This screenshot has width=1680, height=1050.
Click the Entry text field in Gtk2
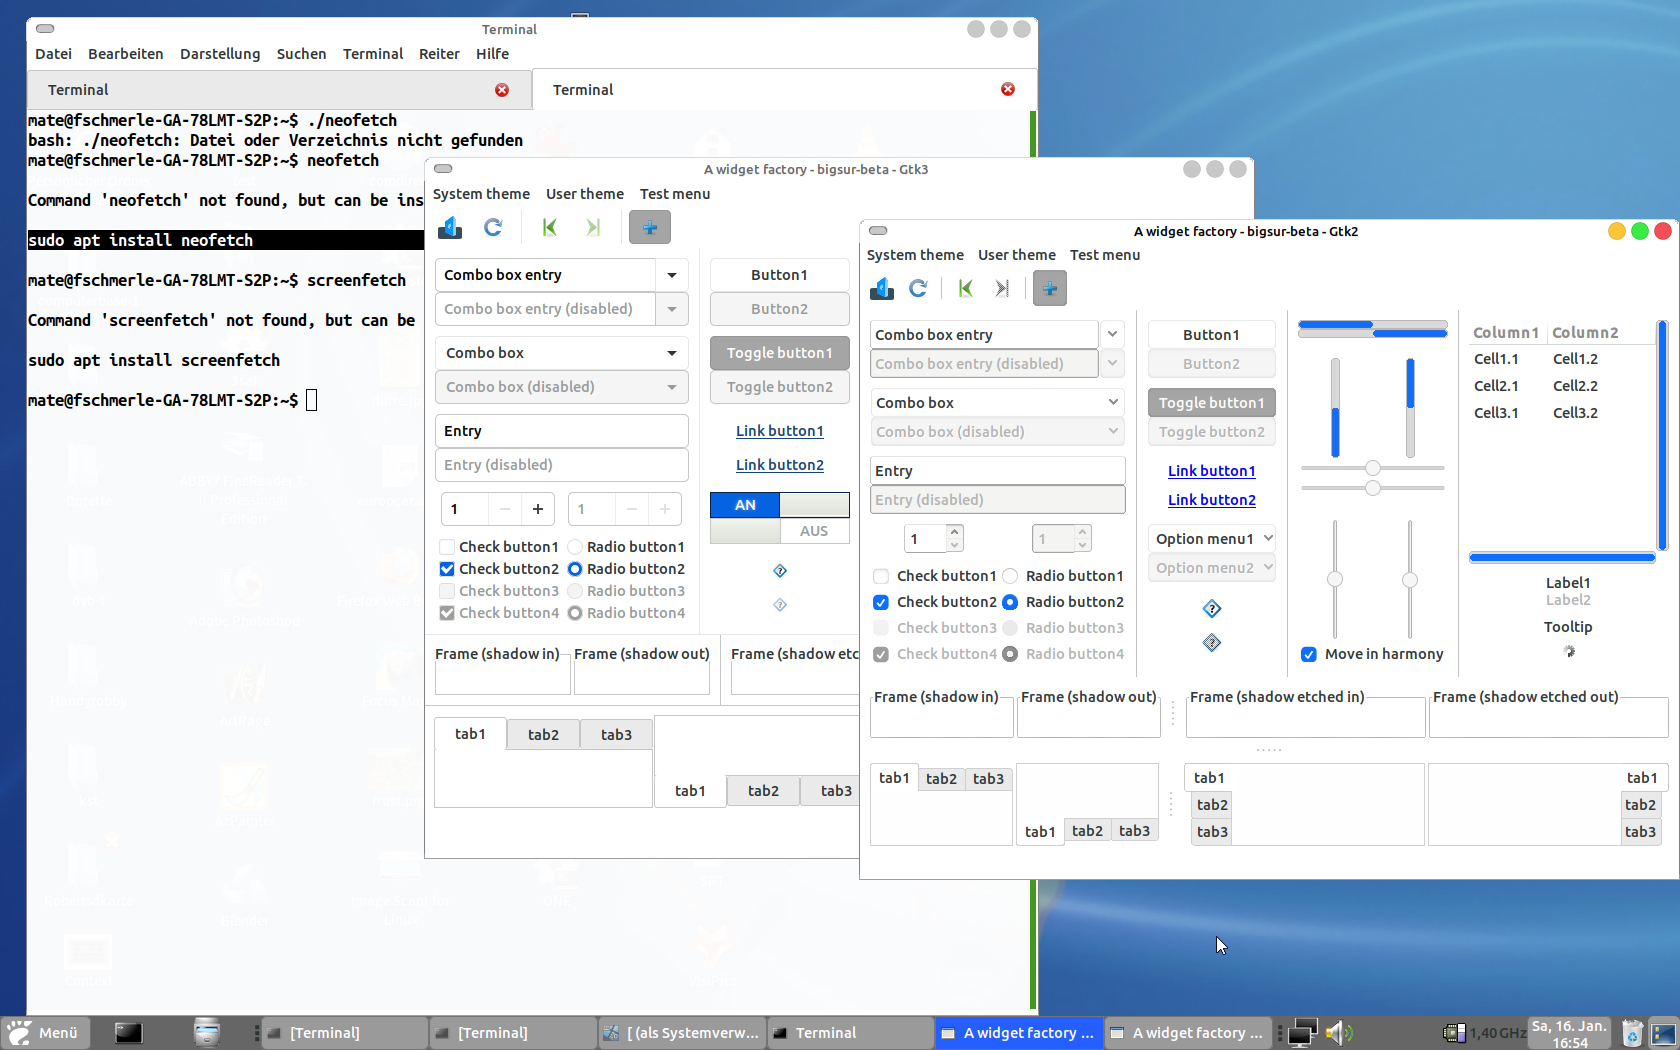coord(997,471)
